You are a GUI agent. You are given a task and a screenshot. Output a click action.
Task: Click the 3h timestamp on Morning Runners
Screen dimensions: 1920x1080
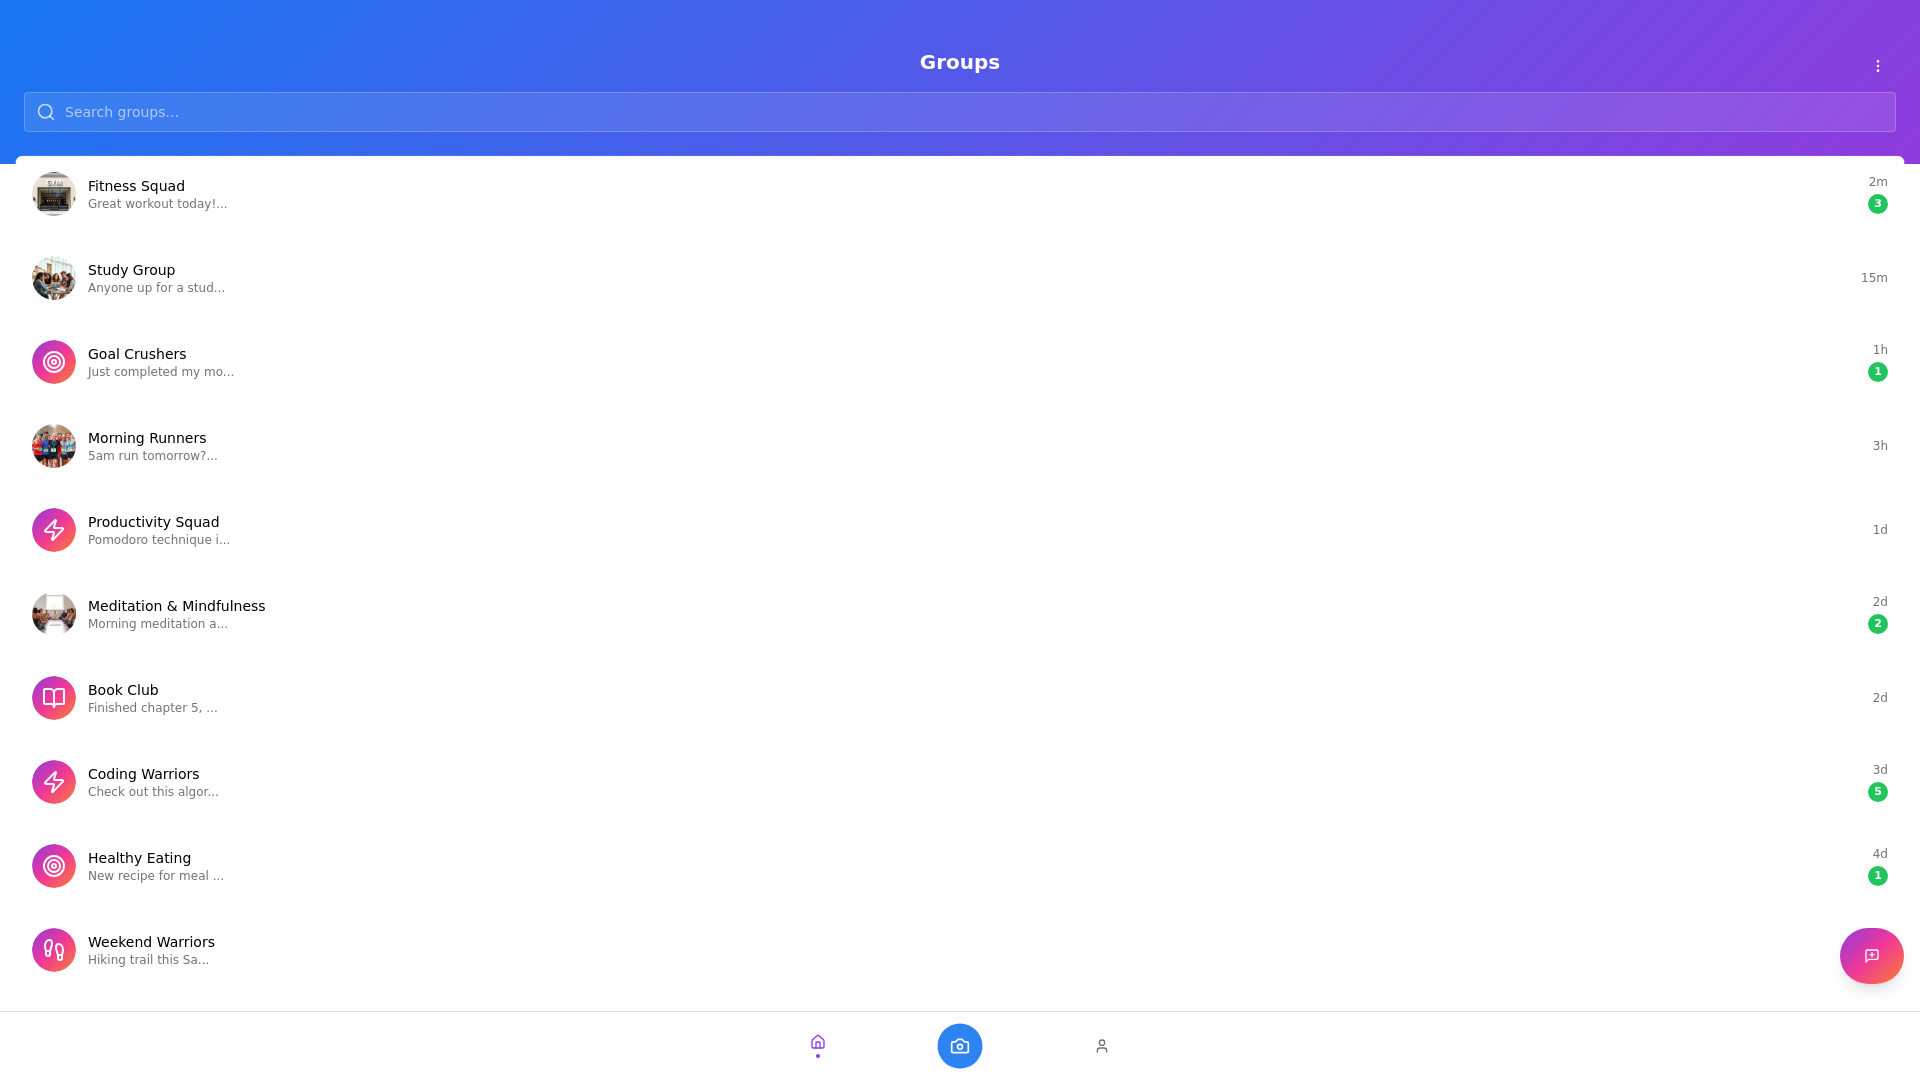(x=1878, y=446)
